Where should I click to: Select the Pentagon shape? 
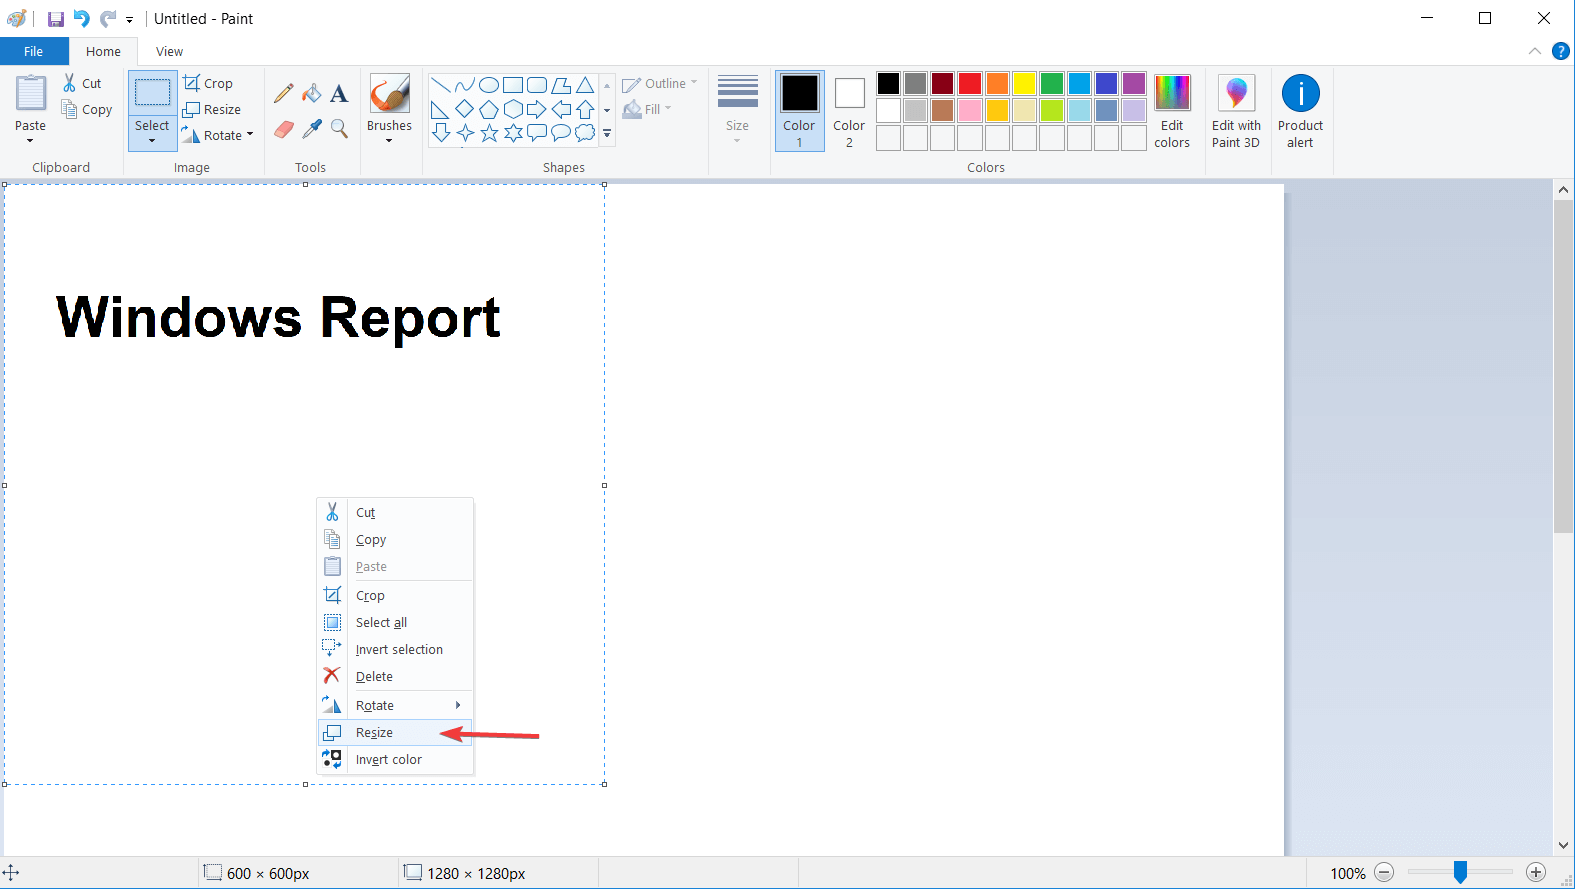tap(489, 109)
